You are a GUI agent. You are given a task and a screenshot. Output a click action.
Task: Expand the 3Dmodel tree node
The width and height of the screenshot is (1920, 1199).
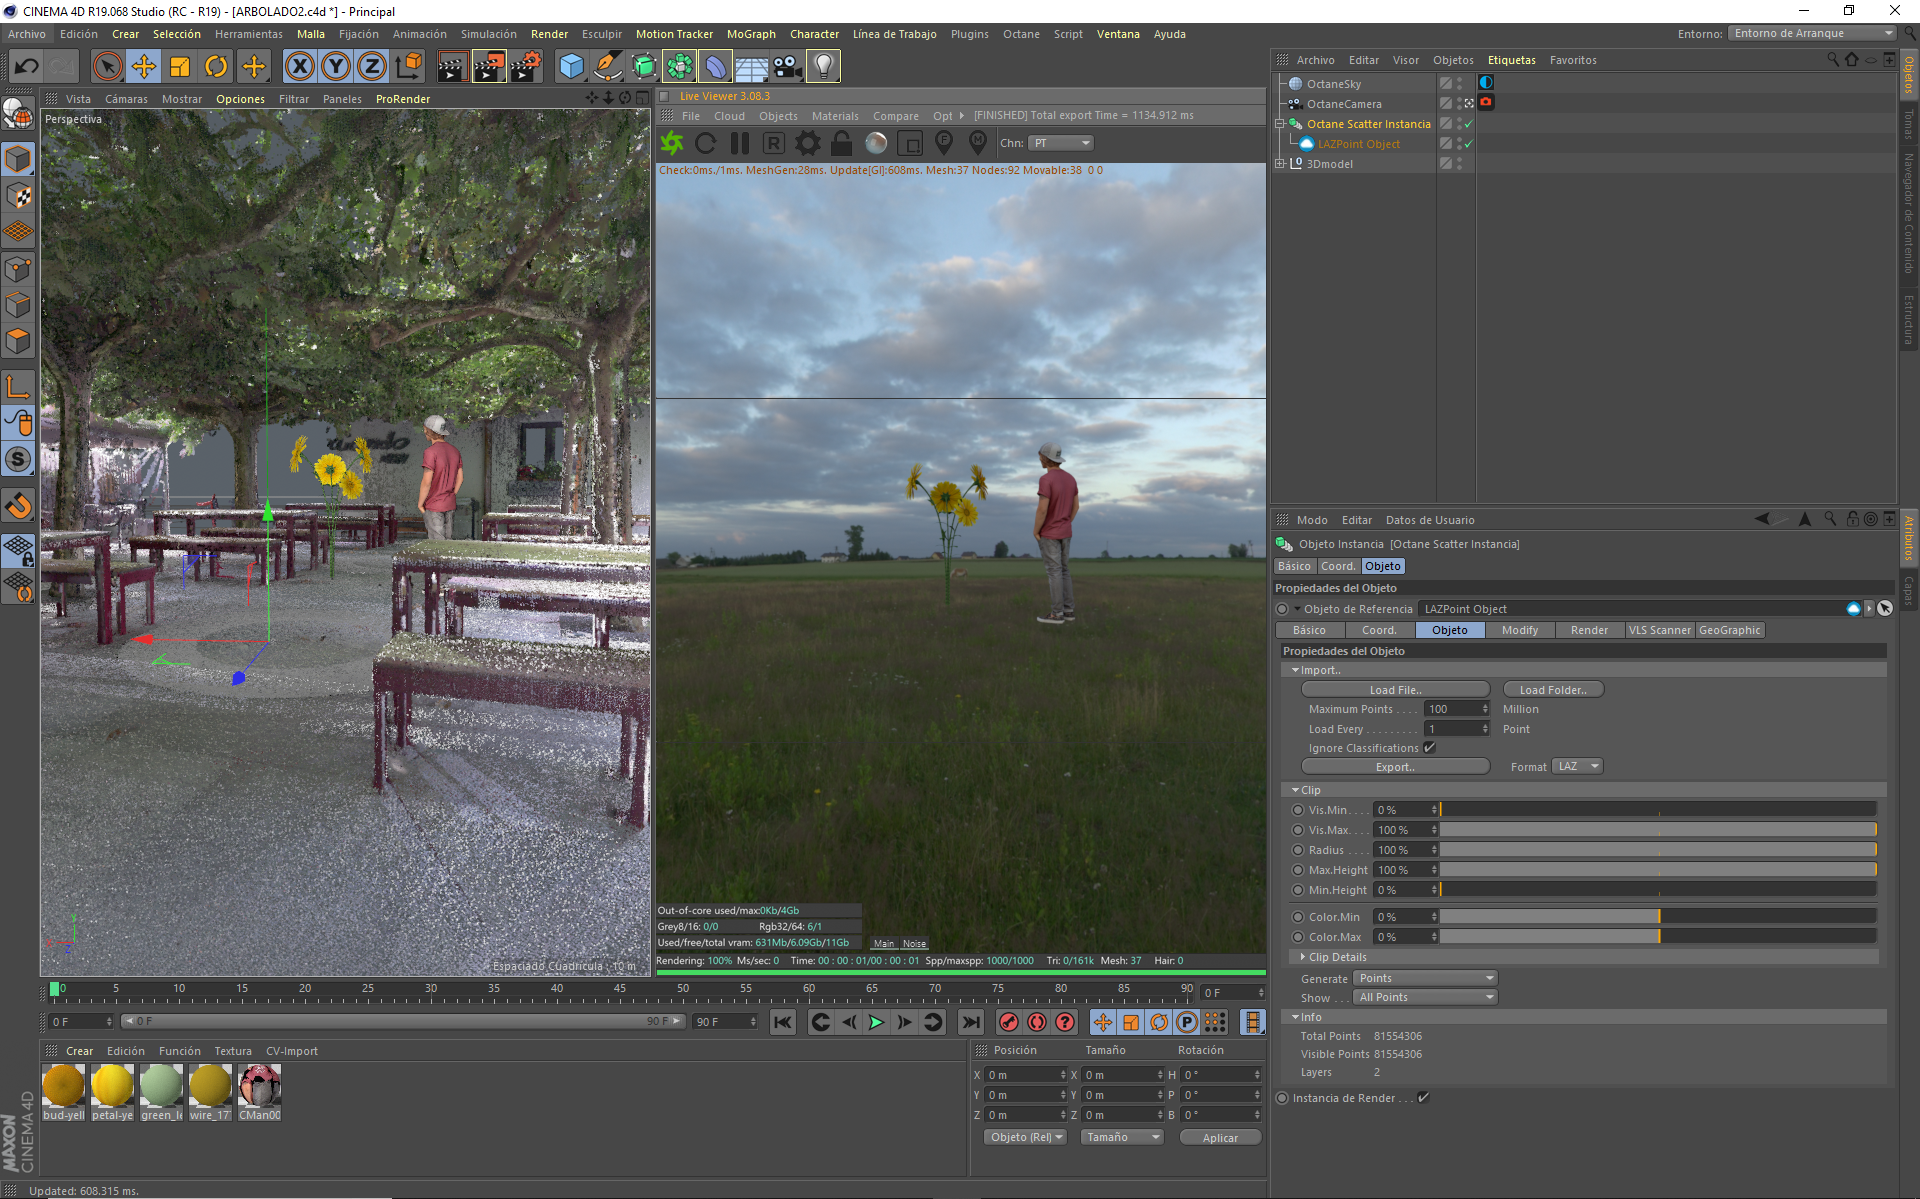point(1279,164)
